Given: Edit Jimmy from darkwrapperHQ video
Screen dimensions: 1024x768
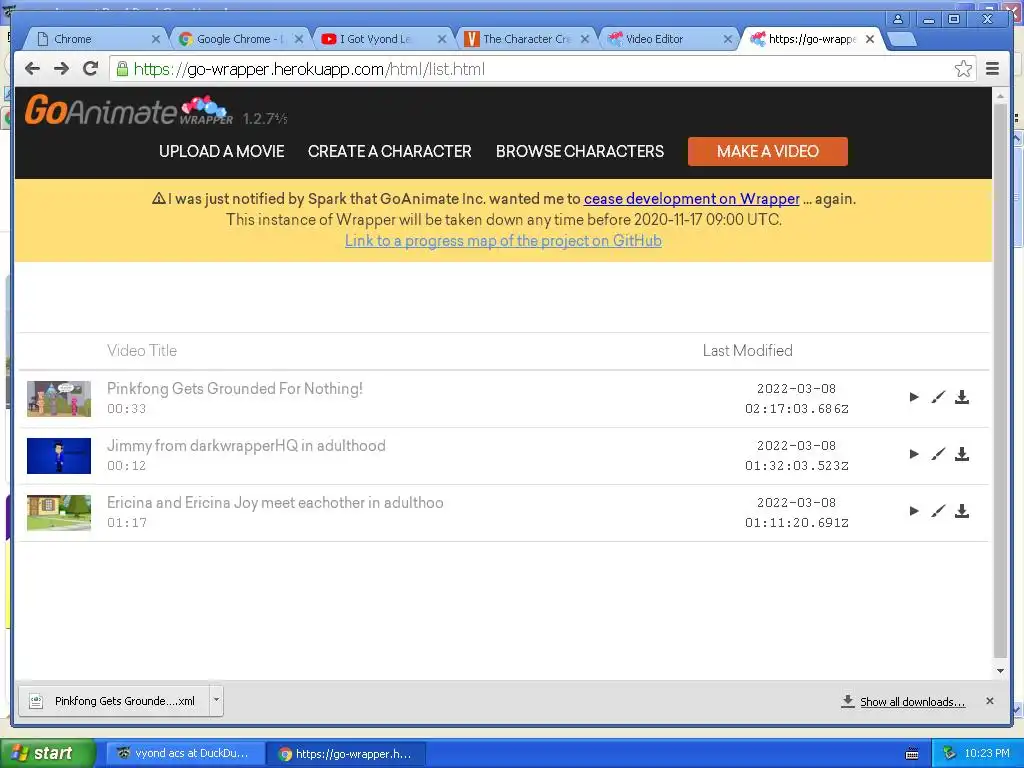Looking at the screenshot, I should (938, 454).
